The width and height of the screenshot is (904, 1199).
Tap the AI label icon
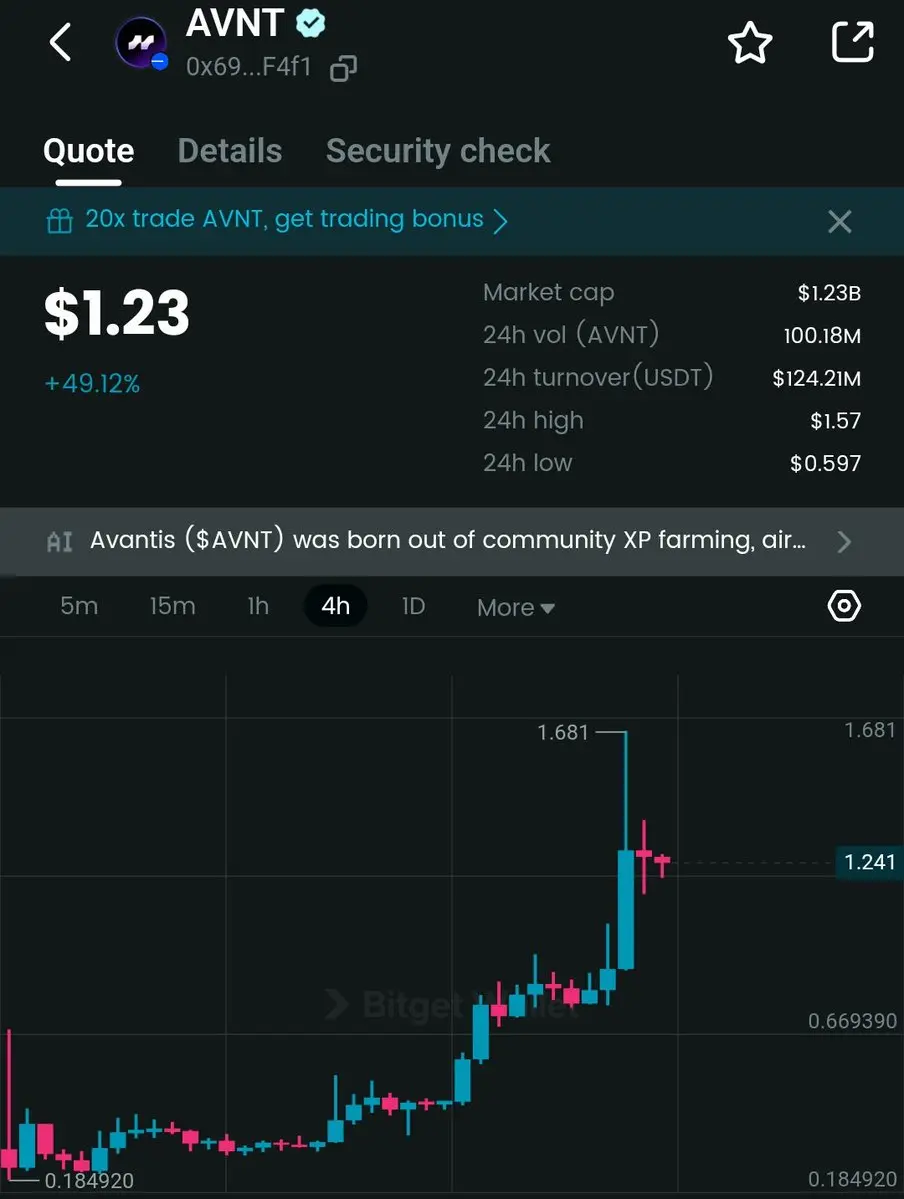pyautogui.click(x=60, y=541)
